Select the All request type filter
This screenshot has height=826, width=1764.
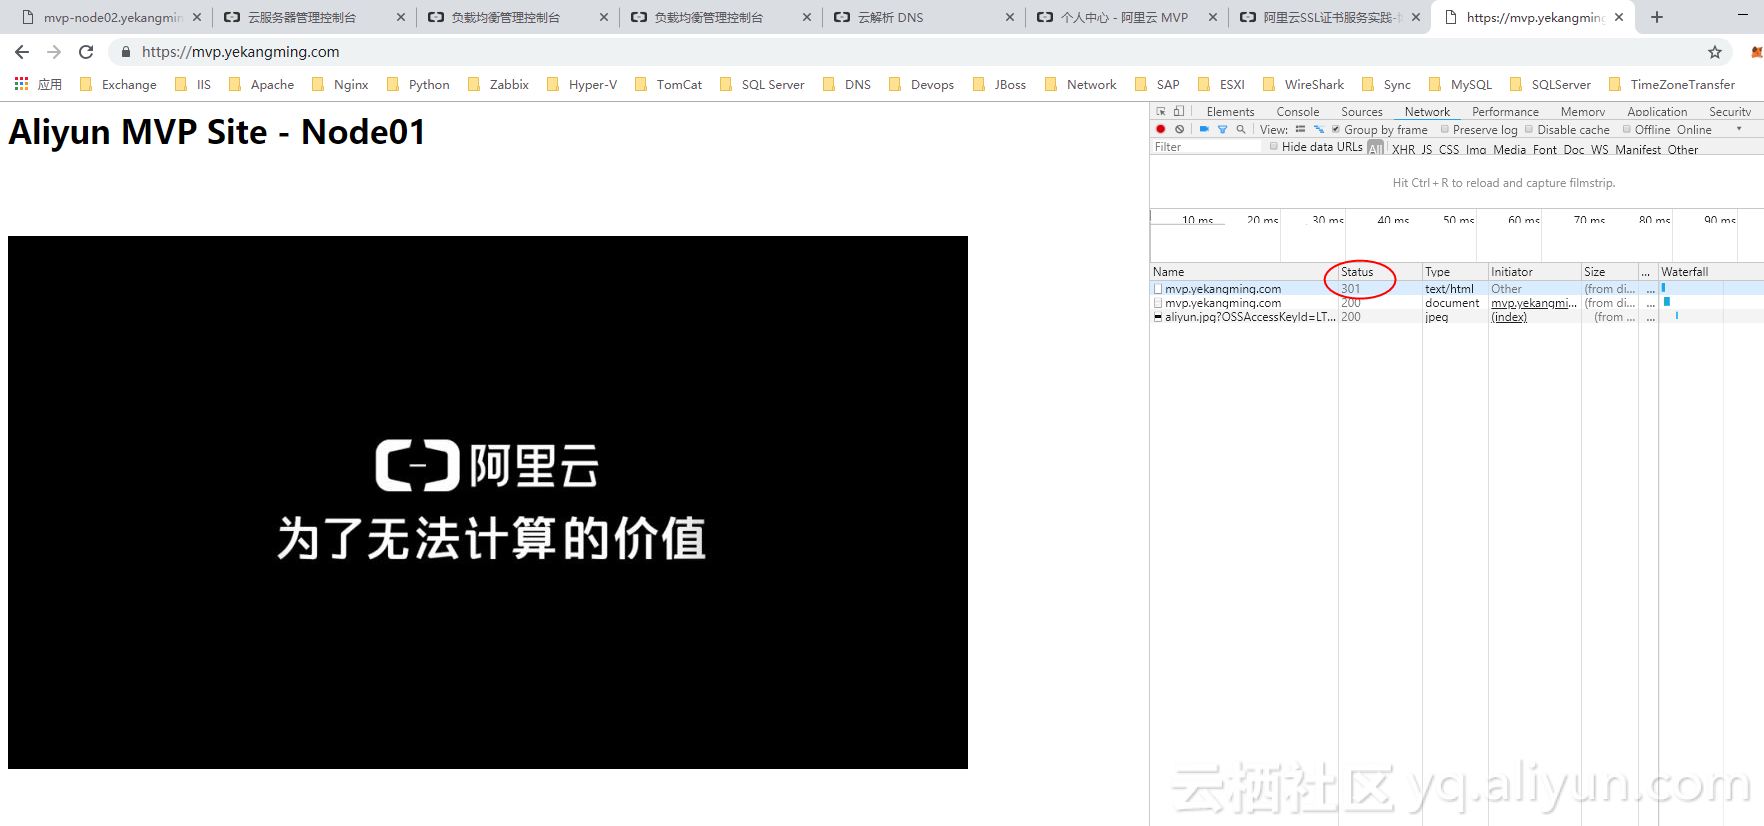point(1376,148)
